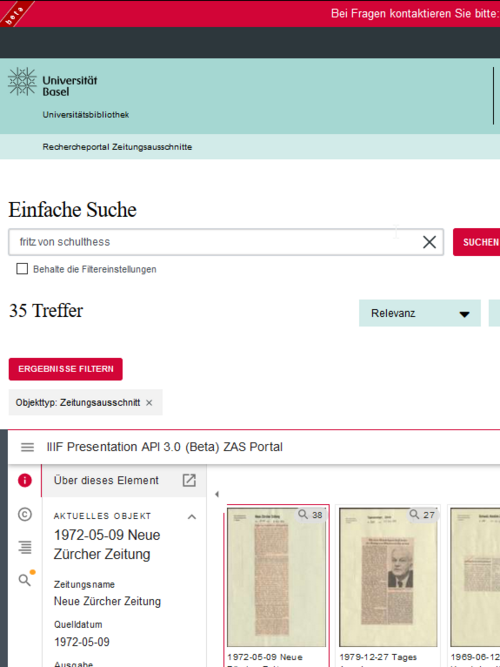This screenshot has height=667, width=500.
Task: Remove the Objekttyp Zeitungsausschnitt filter chip
Action: coord(149,402)
